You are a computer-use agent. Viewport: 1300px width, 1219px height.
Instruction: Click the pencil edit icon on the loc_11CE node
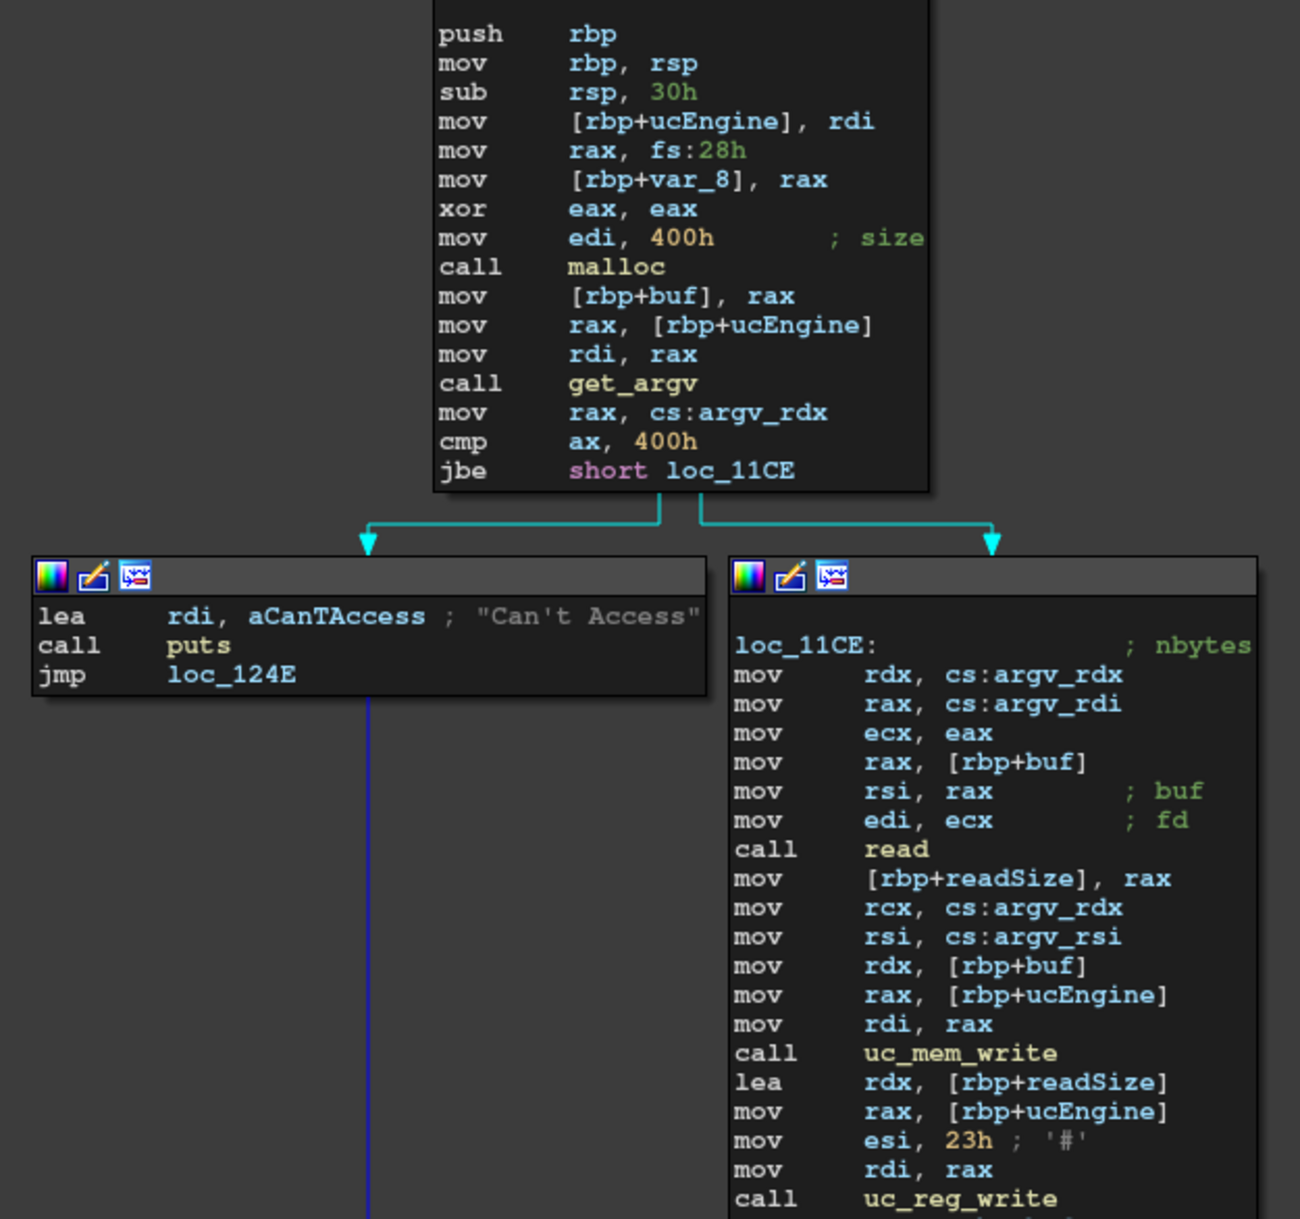pos(790,575)
